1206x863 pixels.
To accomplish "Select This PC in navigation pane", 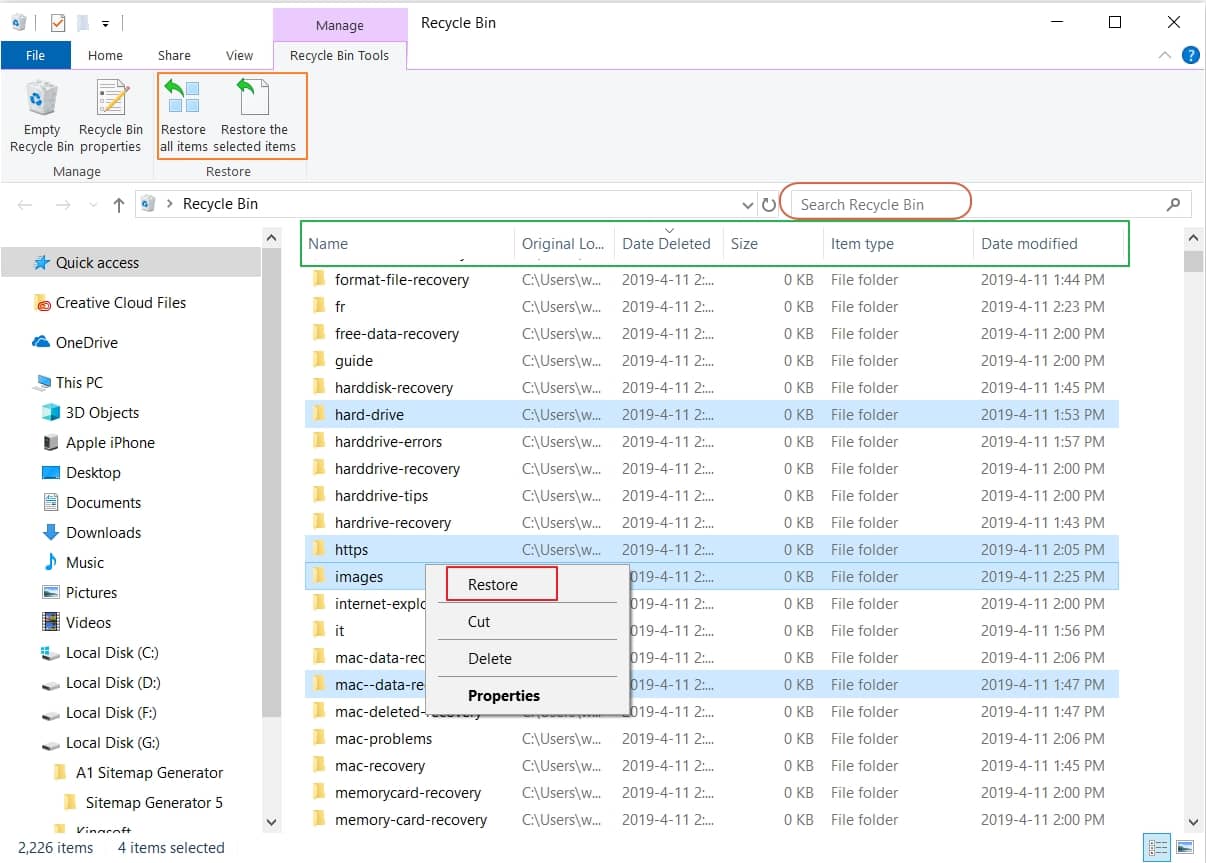I will pos(79,382).
